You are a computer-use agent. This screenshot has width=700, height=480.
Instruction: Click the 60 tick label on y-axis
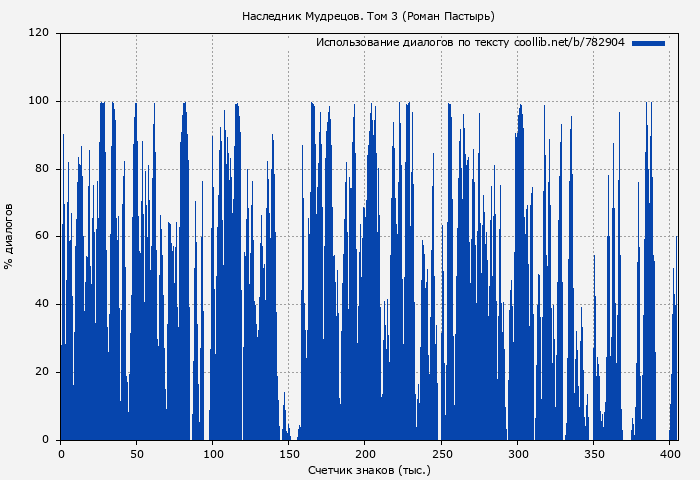(42, 237)
